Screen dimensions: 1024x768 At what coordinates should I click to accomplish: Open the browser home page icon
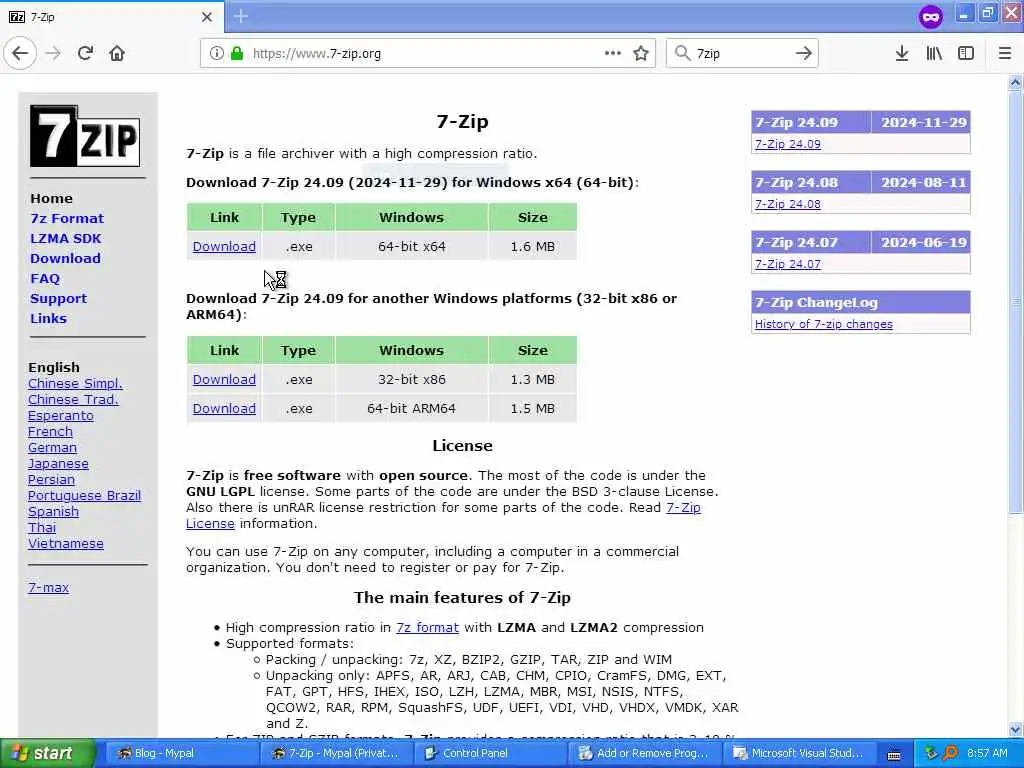pos(117,54)
